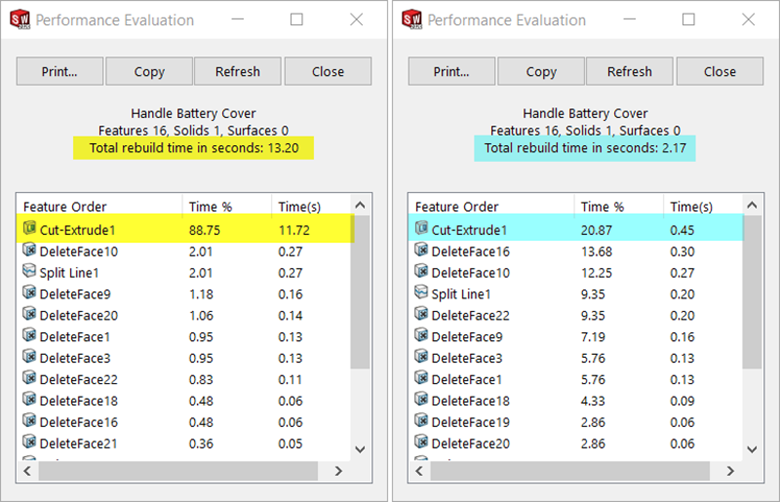Click the DeleteFace1 icon in left window
The width and height of the screenshot is (780, 502).
pyautogui.click(x=30, y=335)
